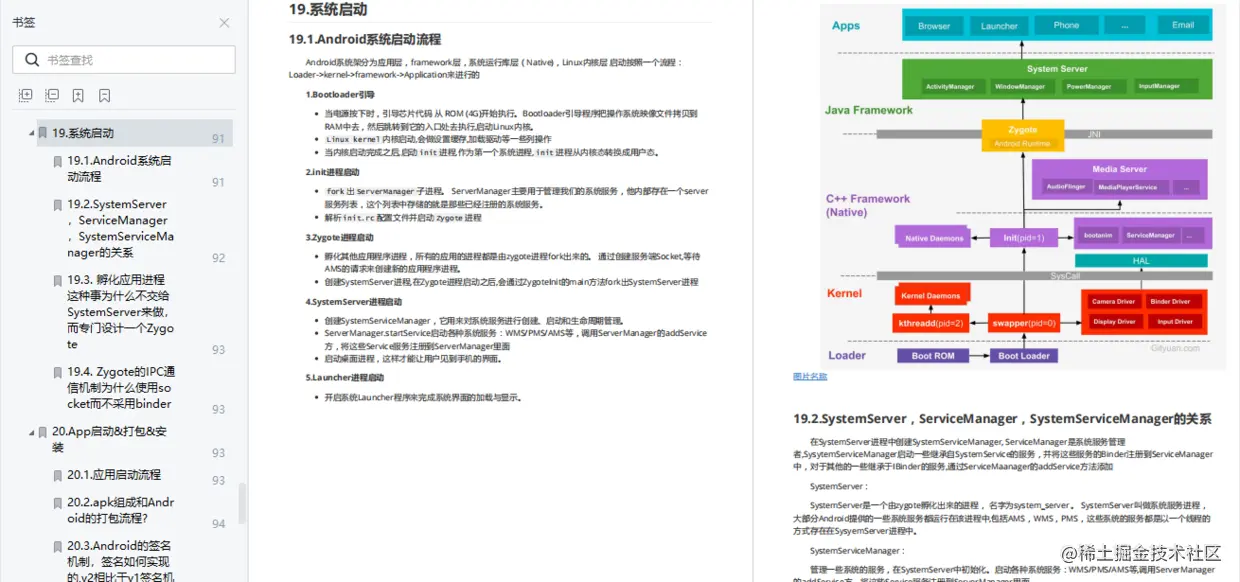This screenshot has height=582, width=1240.
Task: Click the flag icon beside 20.2.apk组成
Action: [x=58, y=503]
